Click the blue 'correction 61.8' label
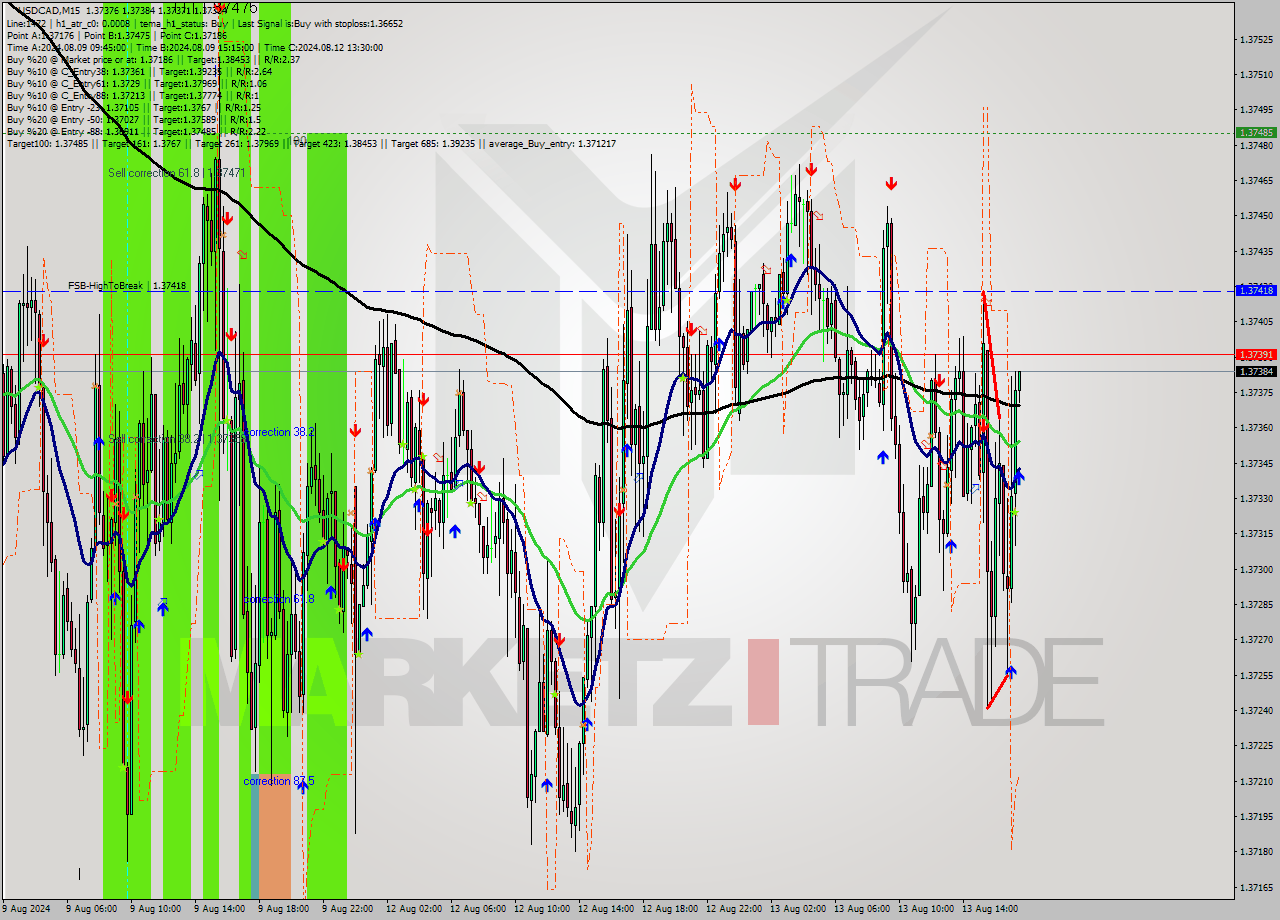Screen dimensions: 1280x920 279,599
